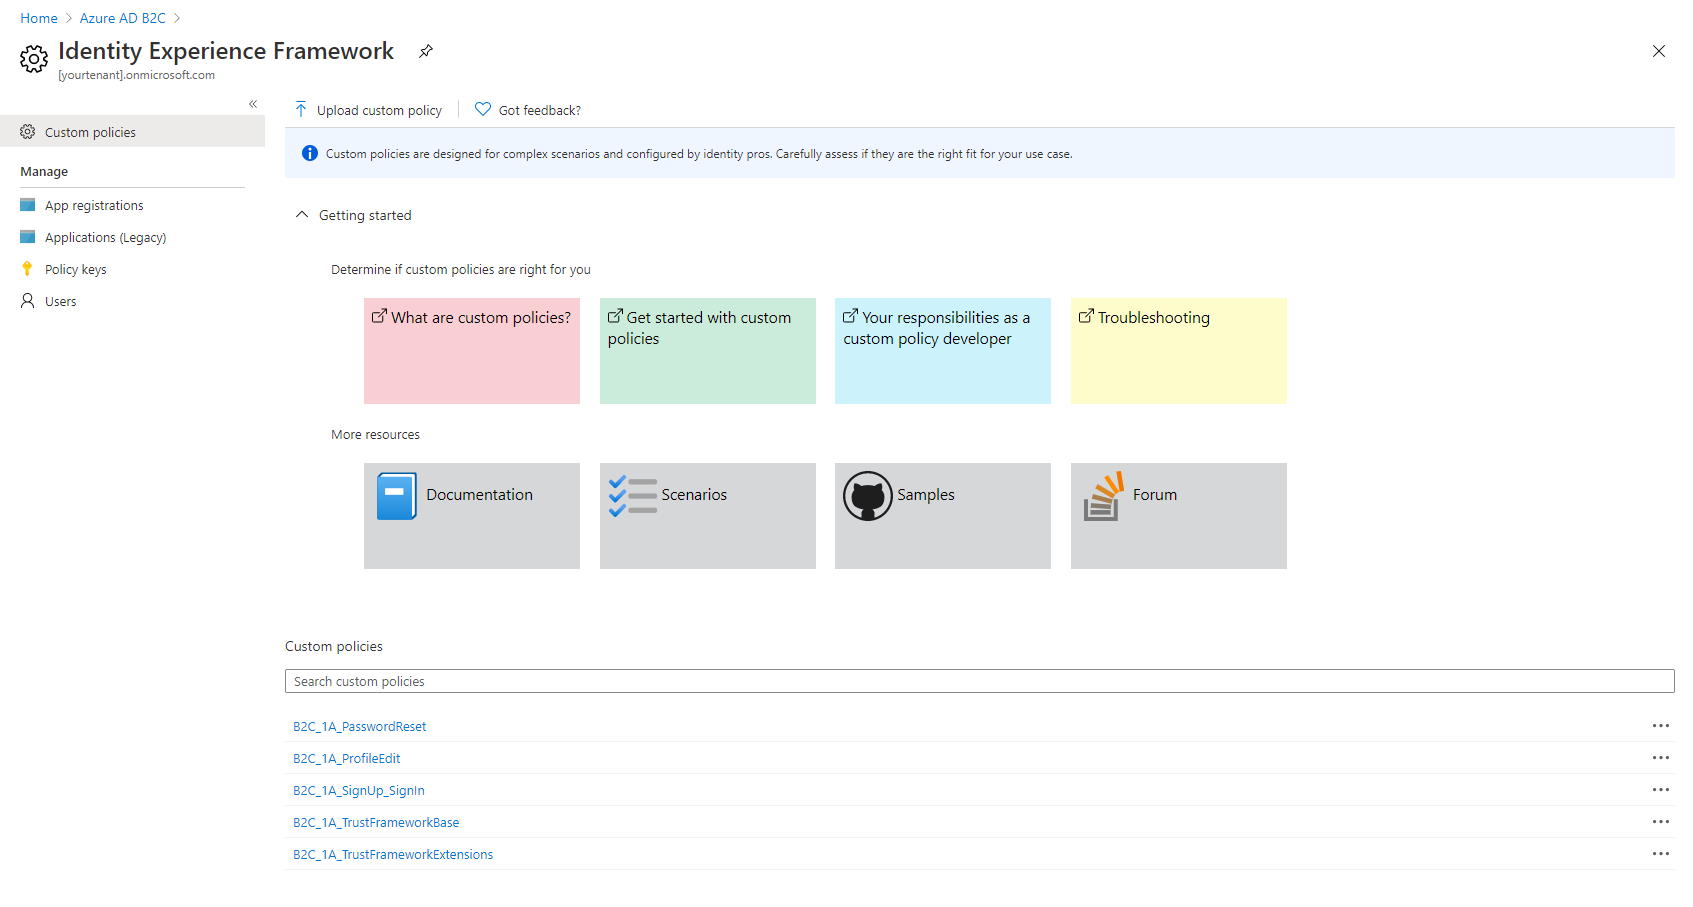Focus the Search custom policies field
The height and width of the screenshot is (907, 1693).
click(x=980, y=681)
